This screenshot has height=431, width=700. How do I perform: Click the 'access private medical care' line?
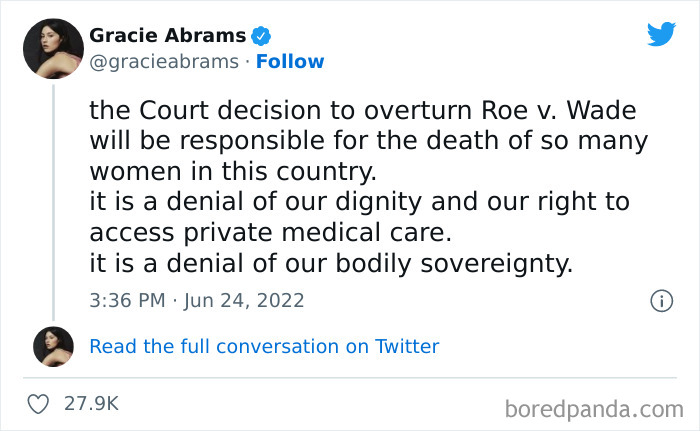click(271, 233)
